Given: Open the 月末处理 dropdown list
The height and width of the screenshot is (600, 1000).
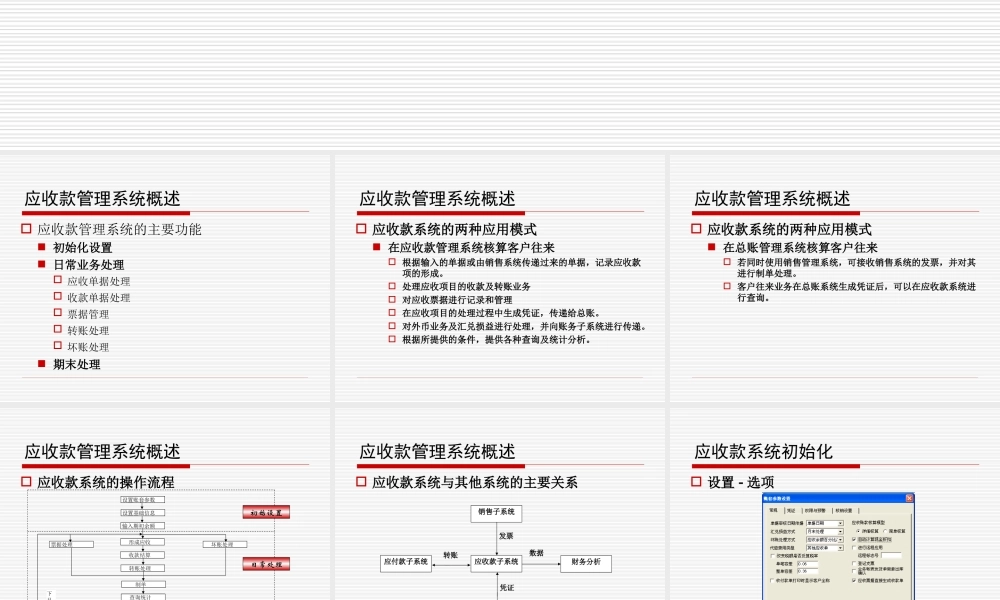Looking at the screenshot, I should 840,531.
